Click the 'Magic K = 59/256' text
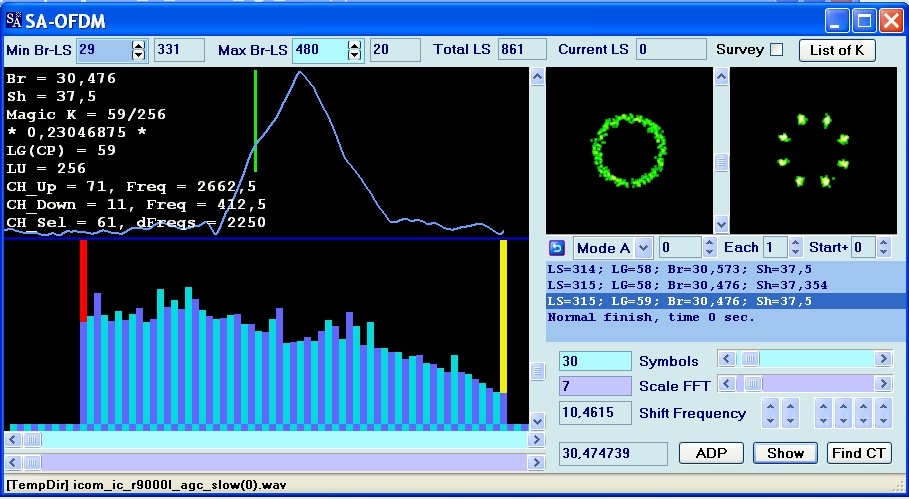The height and width of the screenshot is (499, 909). click(x=86, y=114)
